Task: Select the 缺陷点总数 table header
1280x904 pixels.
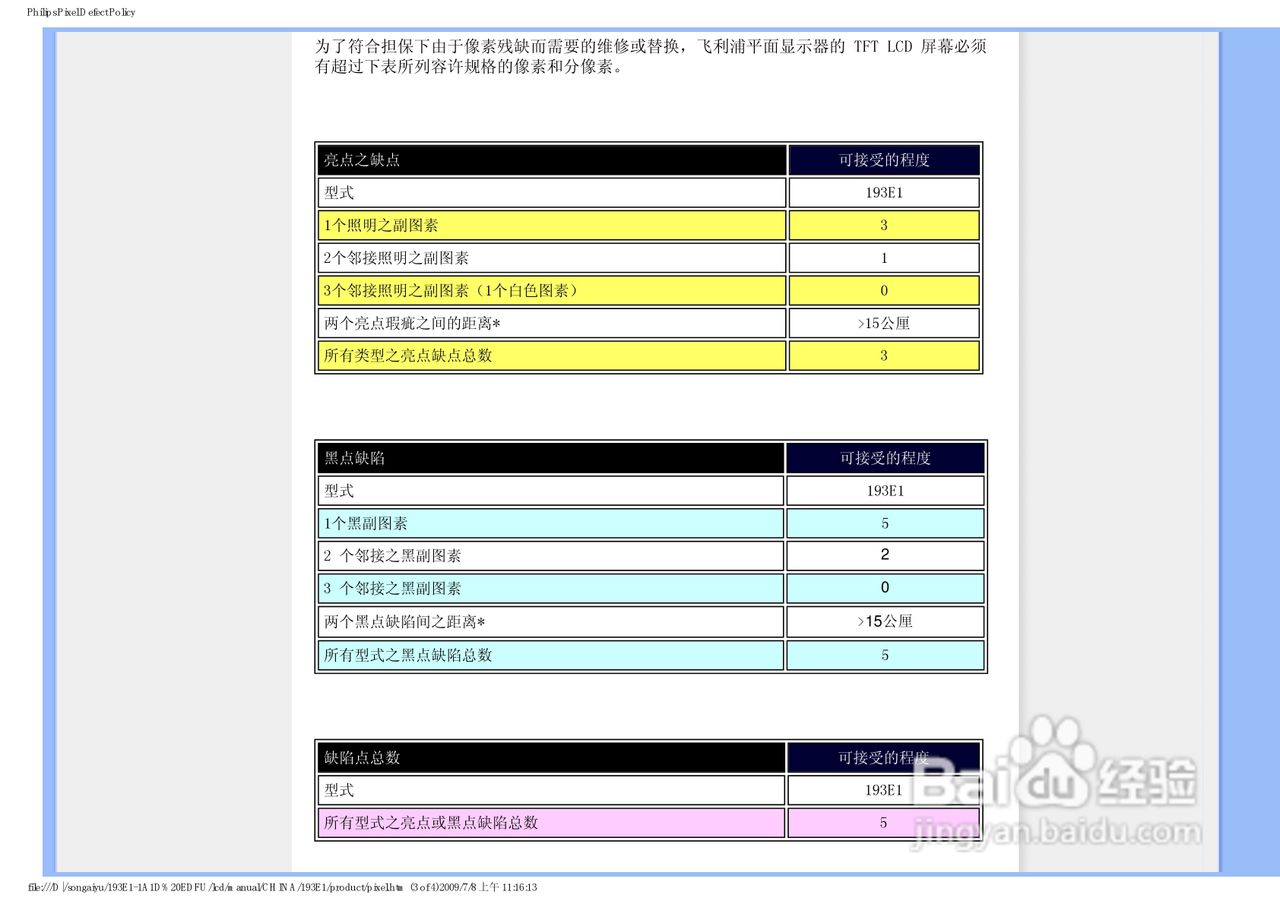Action: click(552, 758)
